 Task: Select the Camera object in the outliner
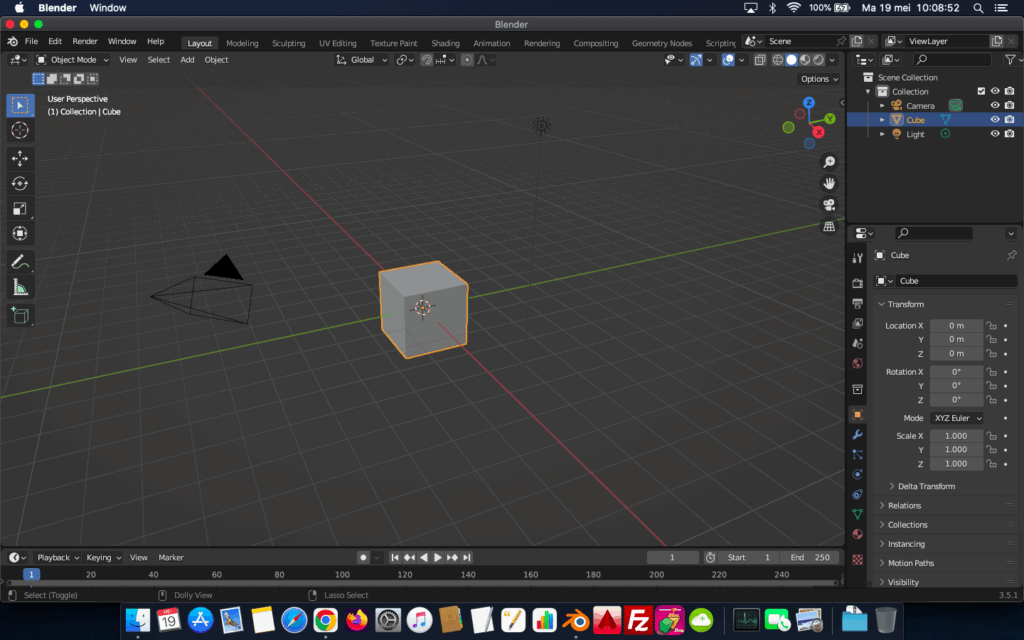[921, 104]
